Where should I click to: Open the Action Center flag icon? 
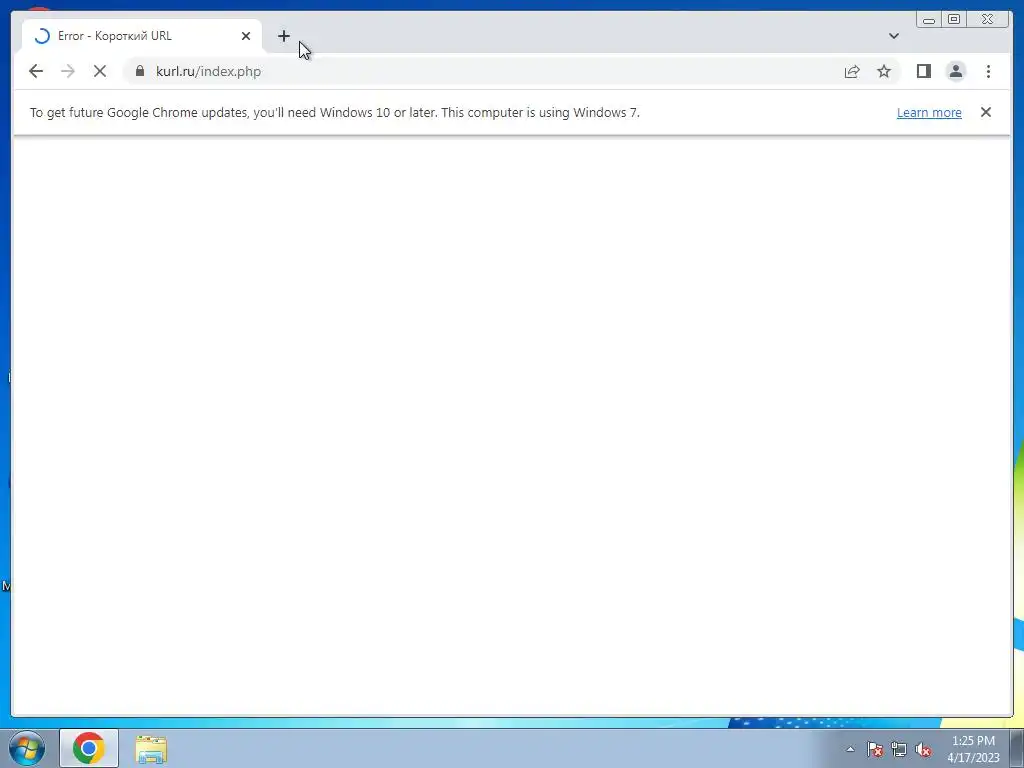click(x=874, y=749)
